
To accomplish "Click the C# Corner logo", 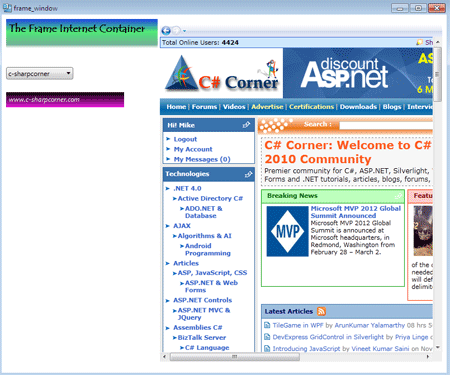I will pyautogui.click(x=222, y=74).
